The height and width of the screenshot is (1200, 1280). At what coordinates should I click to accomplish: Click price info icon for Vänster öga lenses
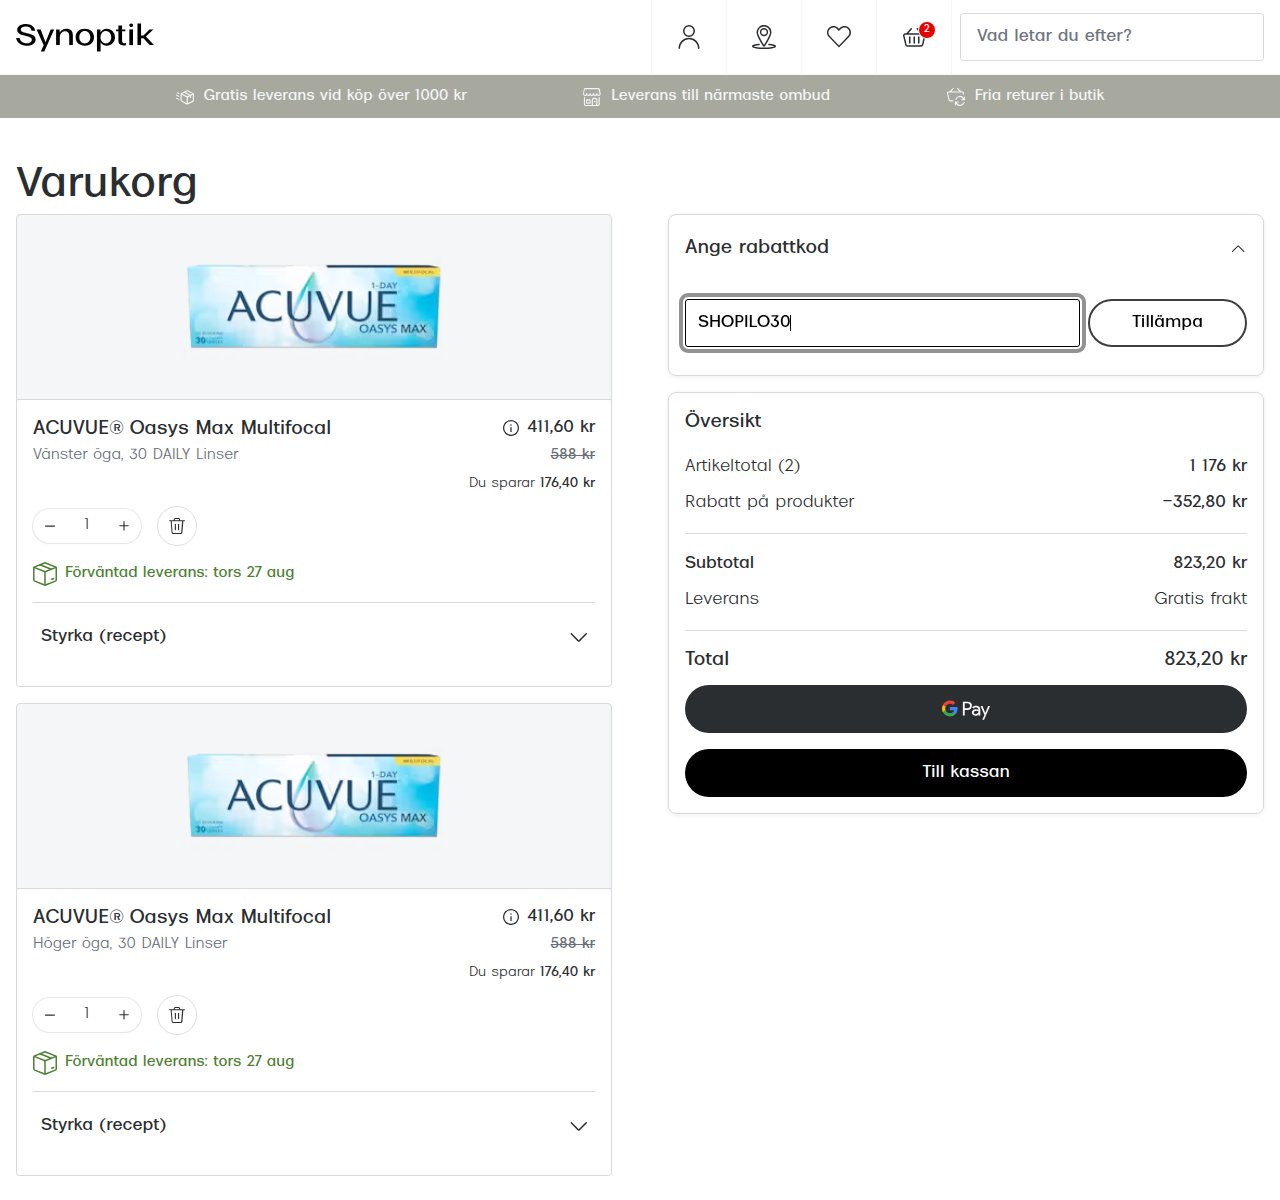tap(511, 428)
